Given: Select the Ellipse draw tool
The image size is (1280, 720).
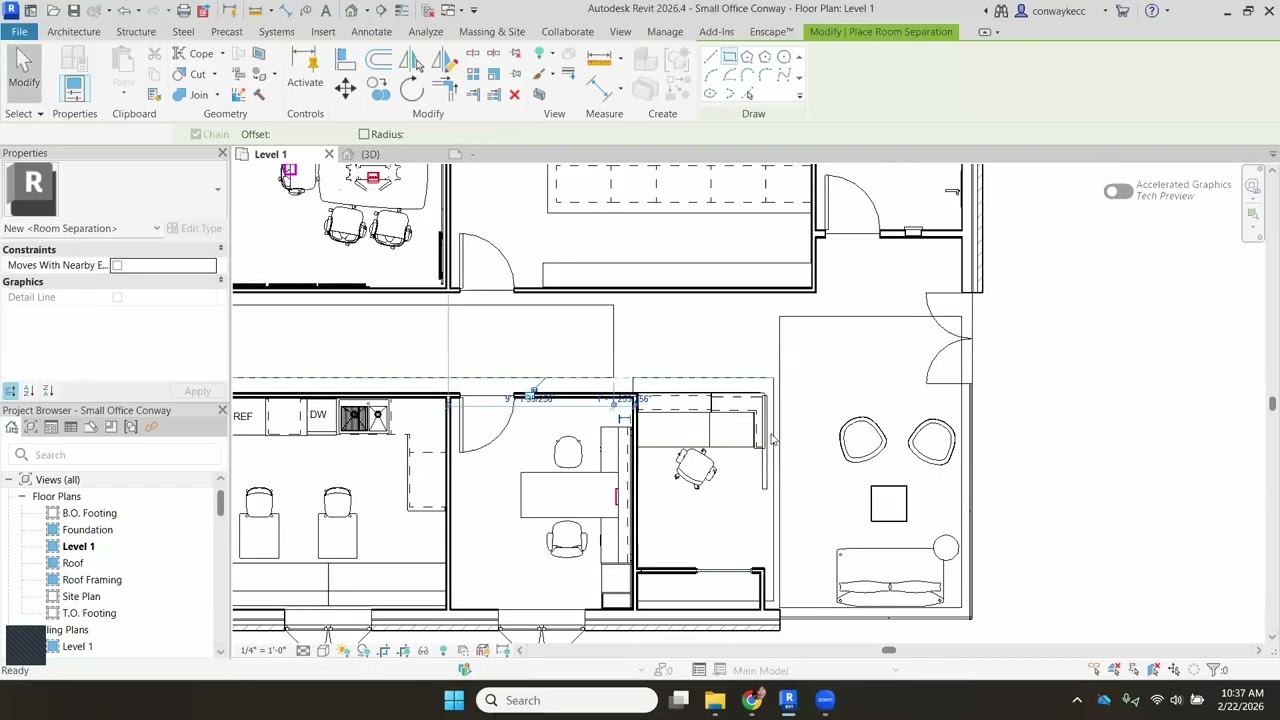Looking at the screenshot, I should pos(710,94).
